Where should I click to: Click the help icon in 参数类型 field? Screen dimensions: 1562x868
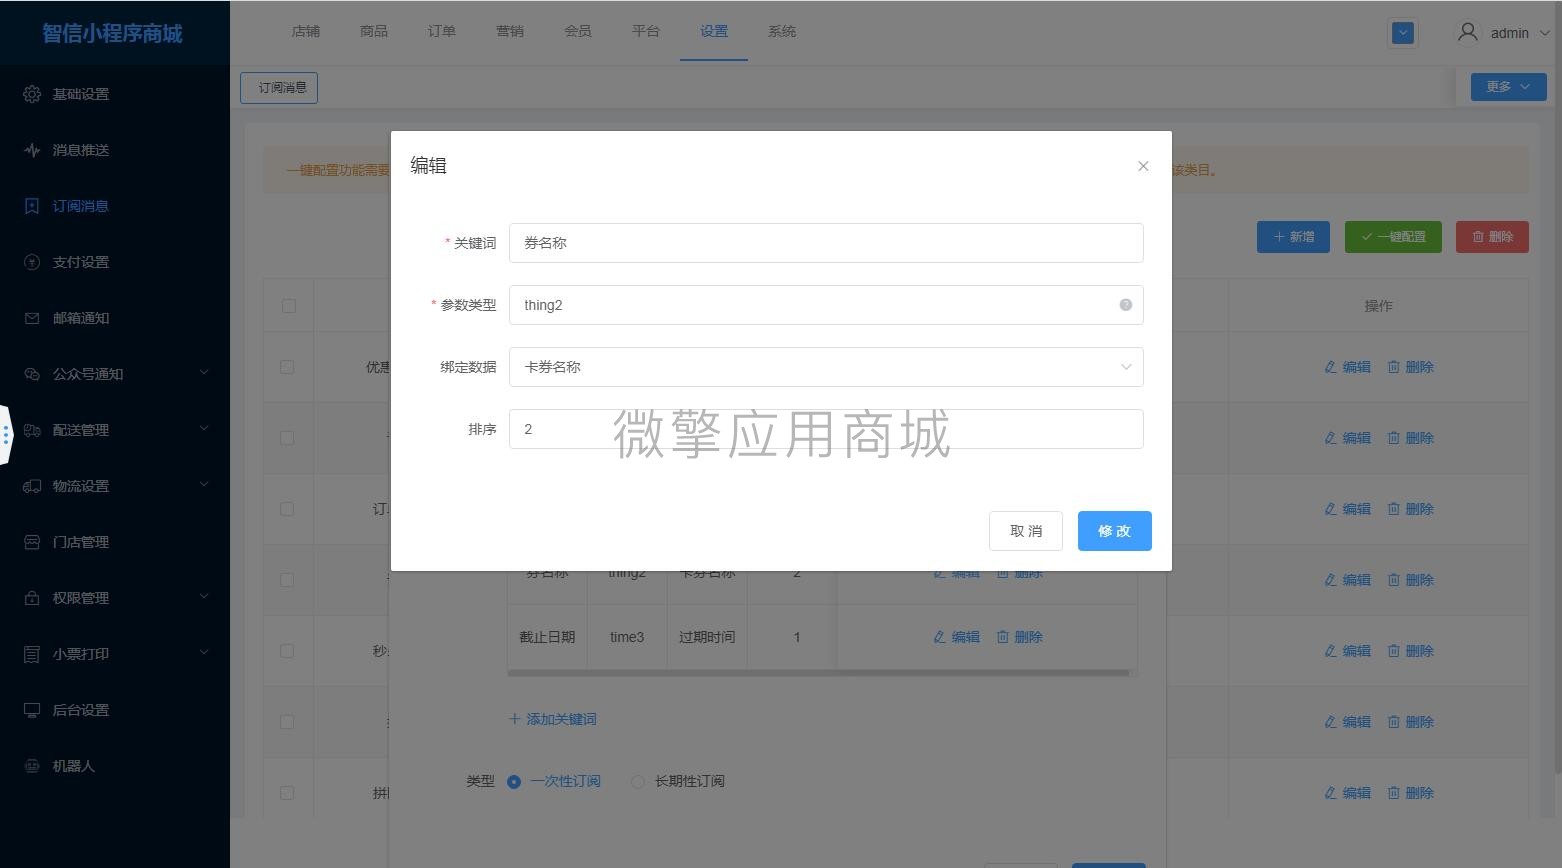[x=1125, y=305]
